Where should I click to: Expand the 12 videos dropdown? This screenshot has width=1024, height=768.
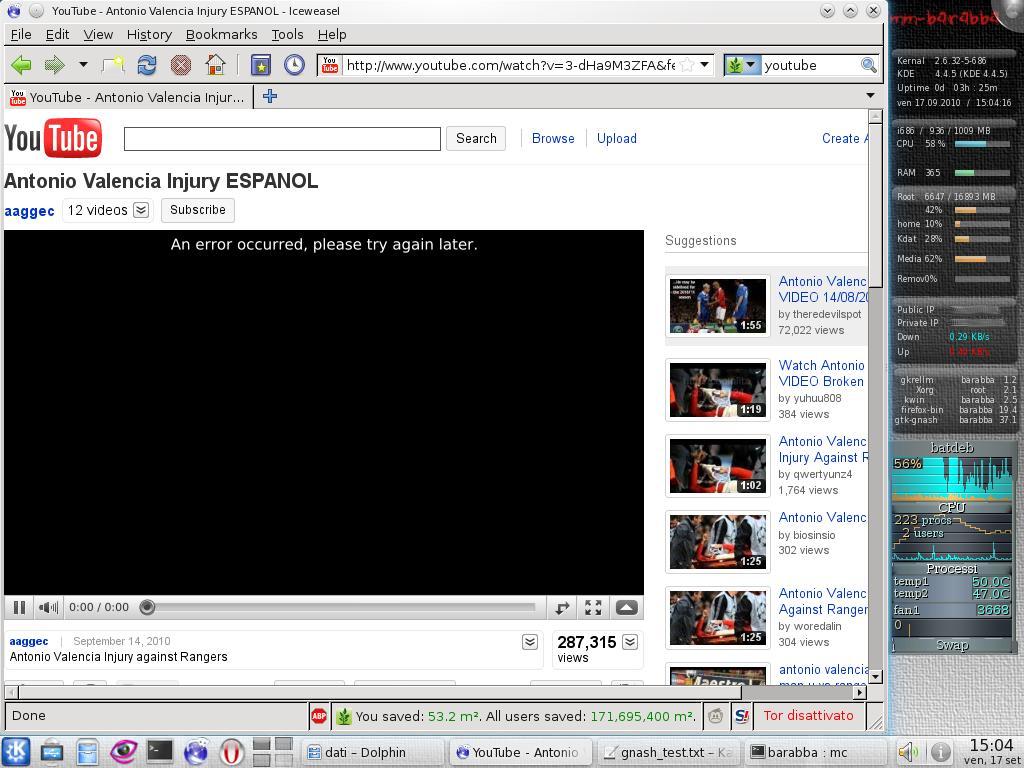pyautogui.click(x=141, y=210)
